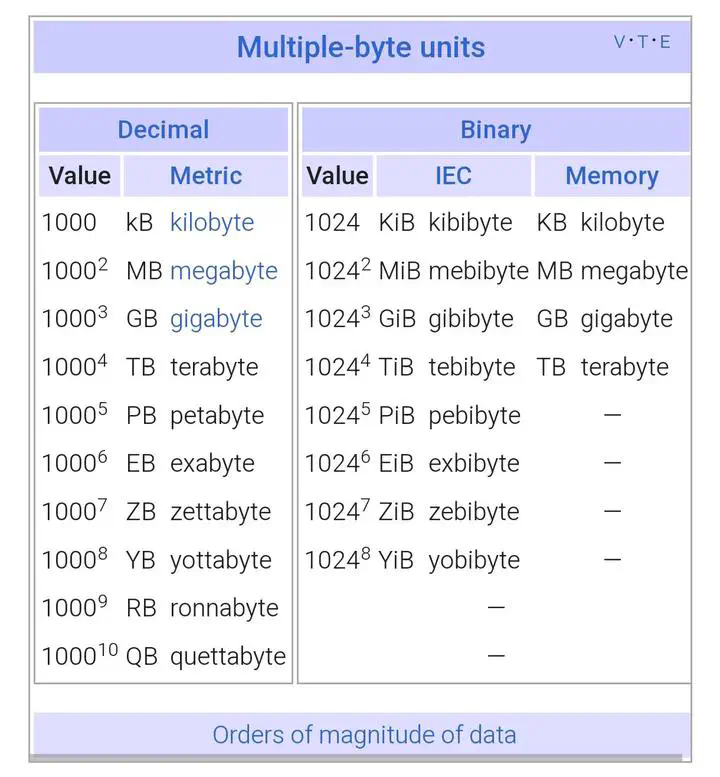This screenshot has height=777, width=720.
Task: Click the V (view template) link
Action: pyautogui.click(x=619, y=41)
